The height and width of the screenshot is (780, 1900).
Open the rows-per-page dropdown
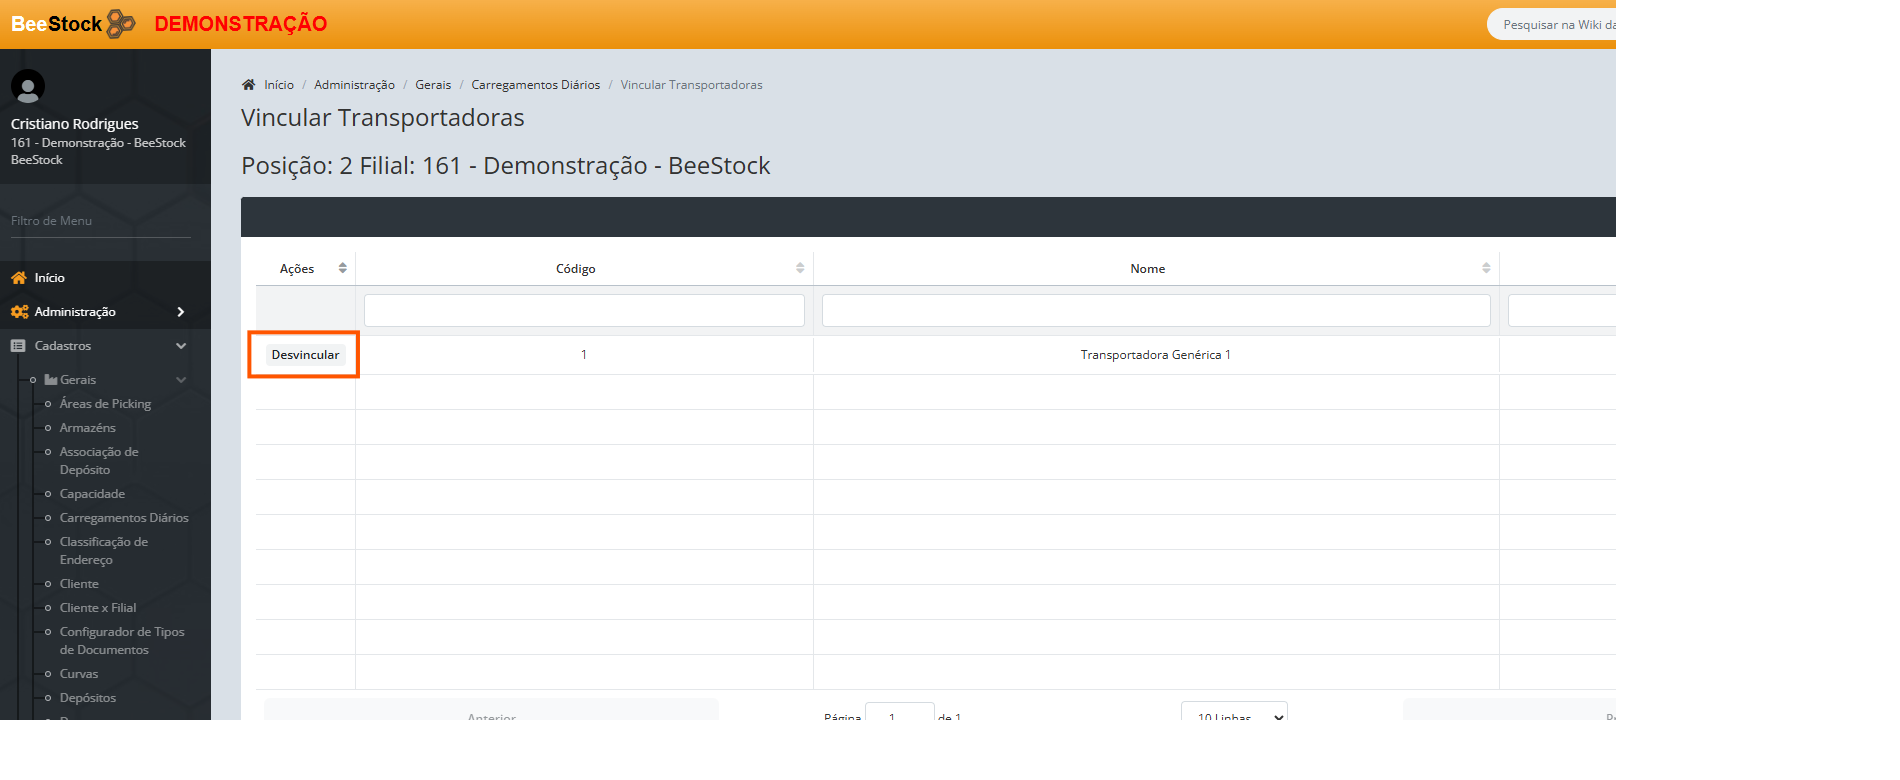click(1234, 714)
